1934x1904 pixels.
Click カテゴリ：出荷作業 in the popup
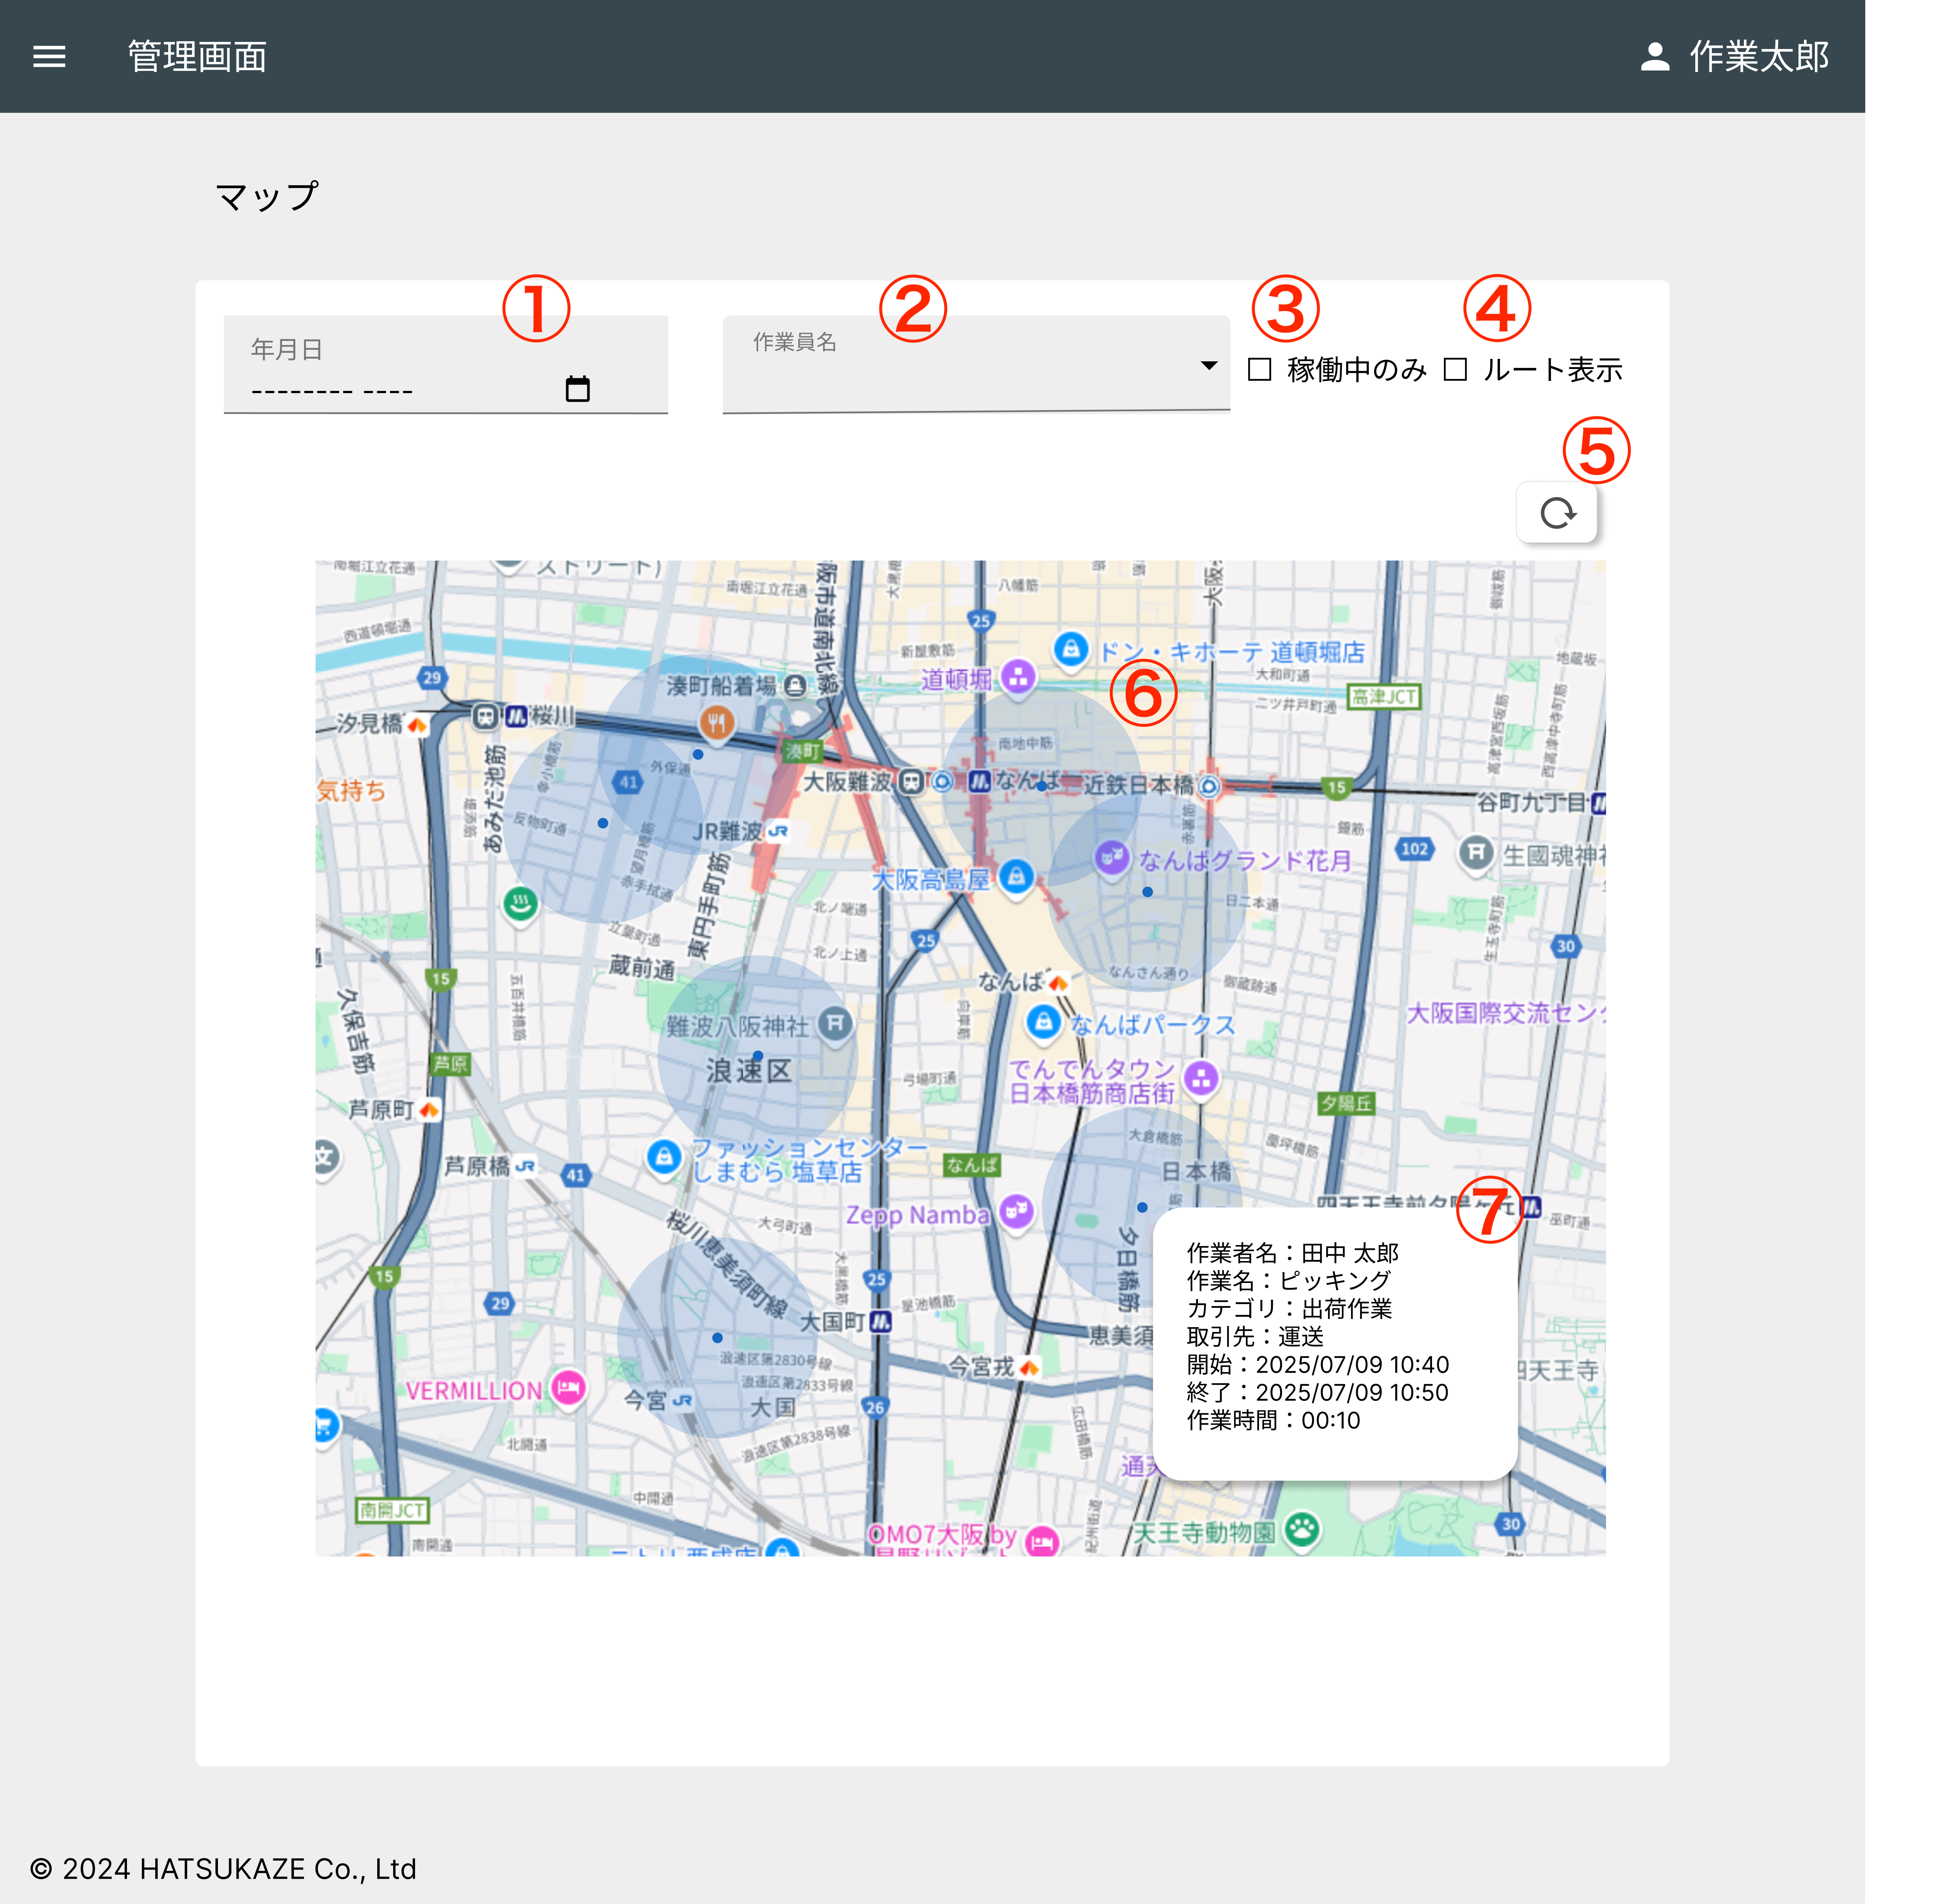pos(1289,1309)
